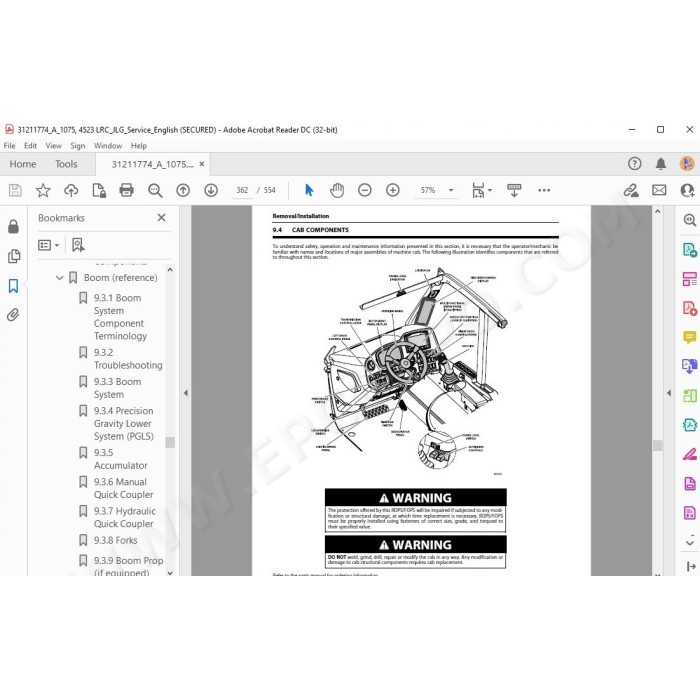The height and width of the screenshot is (700, 700).
Task: Toggle the Bookmarks panel in the sidebar
Action: click(13, 286)
